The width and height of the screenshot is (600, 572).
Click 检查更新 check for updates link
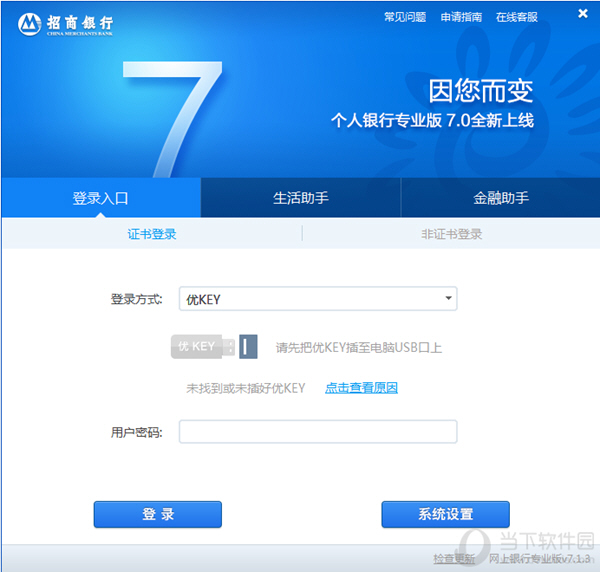coord(454,559)
